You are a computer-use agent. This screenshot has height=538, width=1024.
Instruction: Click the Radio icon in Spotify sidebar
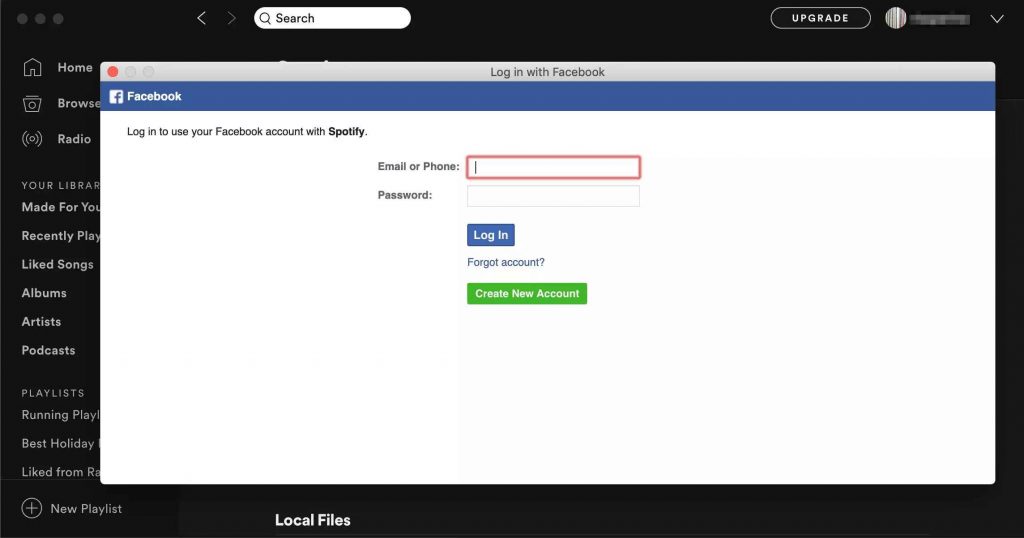click(x=32, y=138)
